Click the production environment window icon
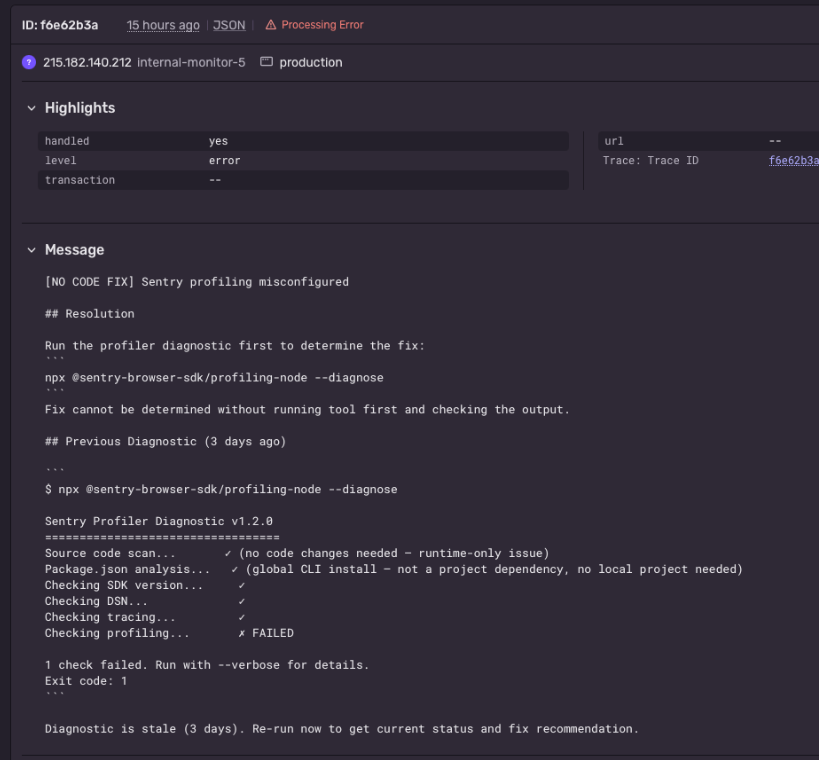 [266, 62]
